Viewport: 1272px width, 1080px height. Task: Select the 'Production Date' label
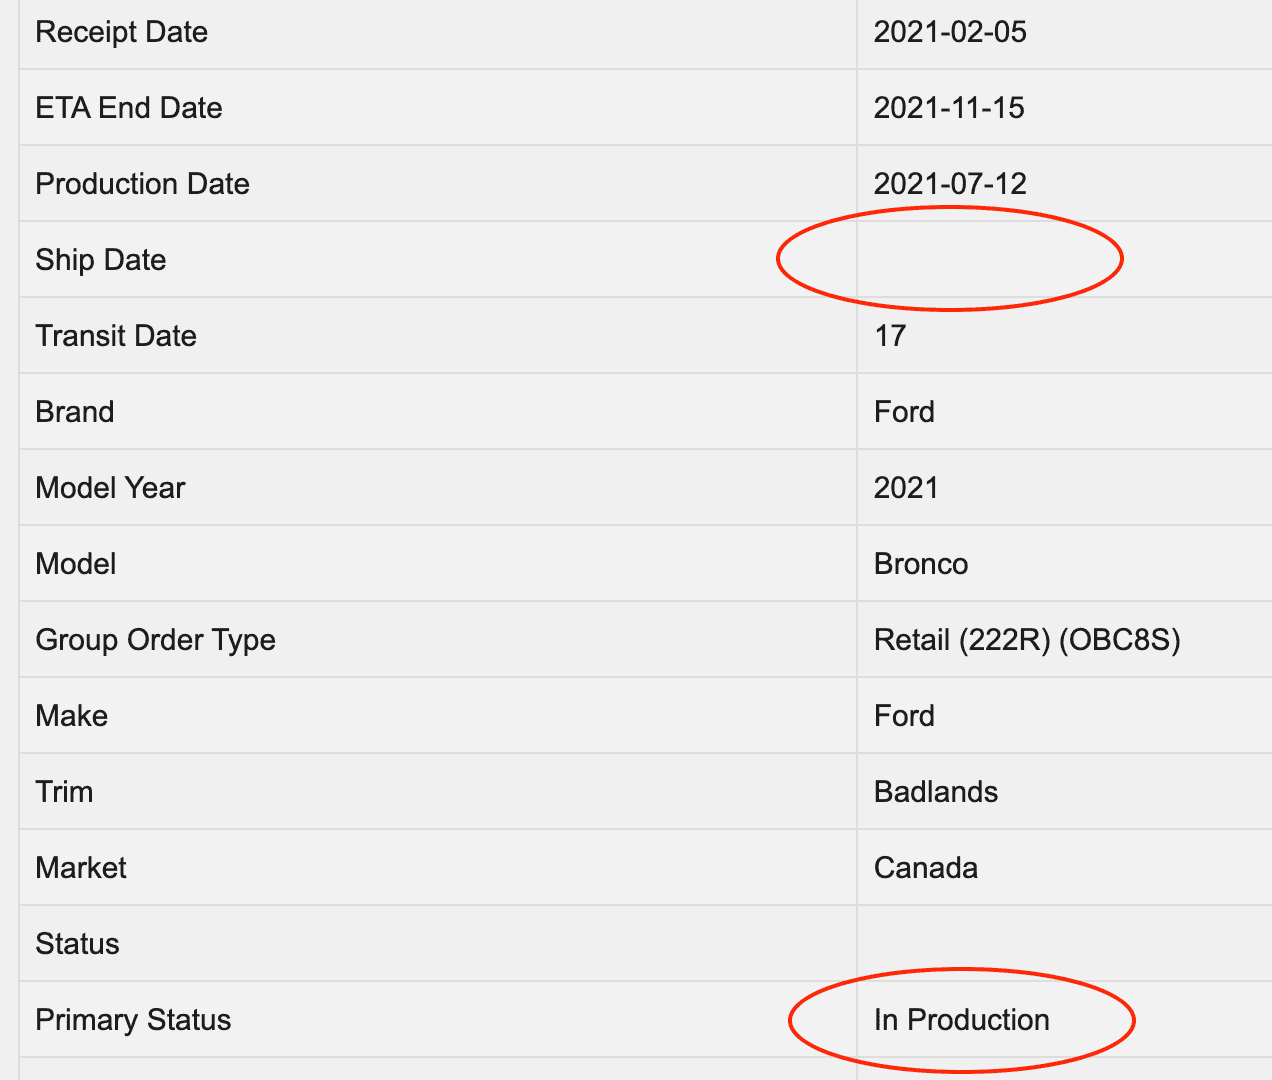pyautogui.click(x=142, y=184)
